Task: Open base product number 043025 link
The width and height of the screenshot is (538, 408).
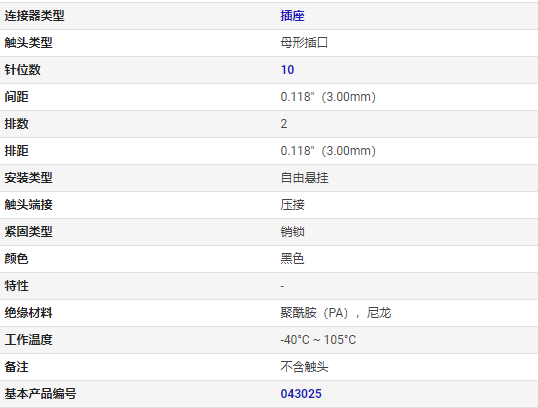Action: pos(301,394)
